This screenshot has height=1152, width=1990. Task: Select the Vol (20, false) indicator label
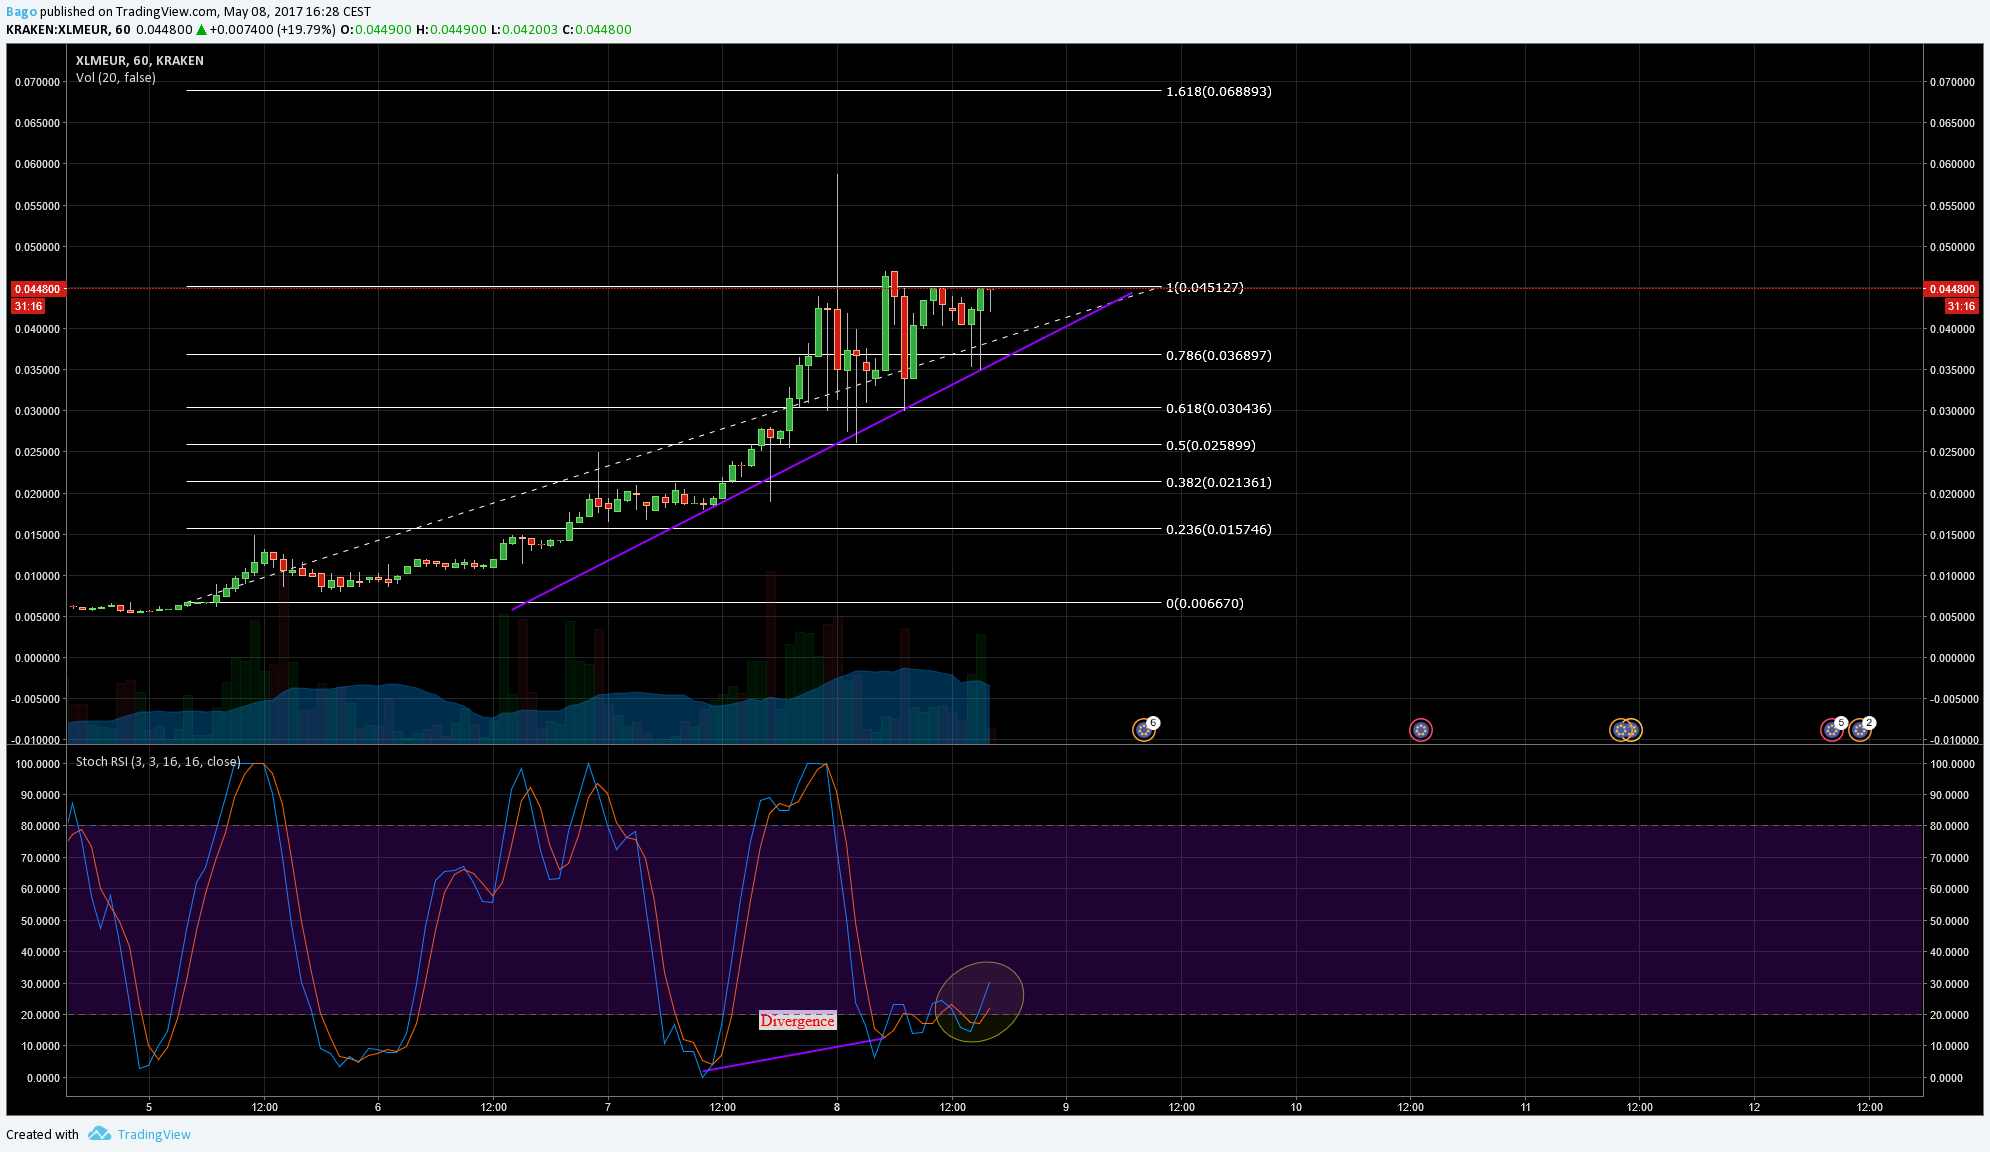tap(116, 77)
